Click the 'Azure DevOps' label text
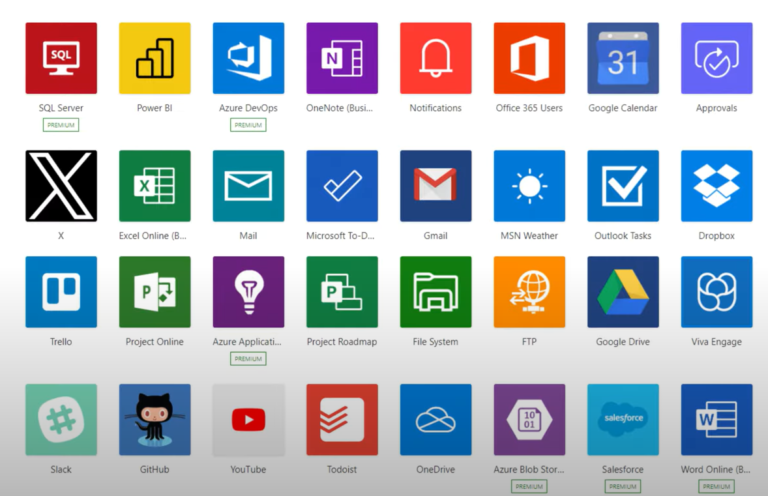 [x=248, y=108]
